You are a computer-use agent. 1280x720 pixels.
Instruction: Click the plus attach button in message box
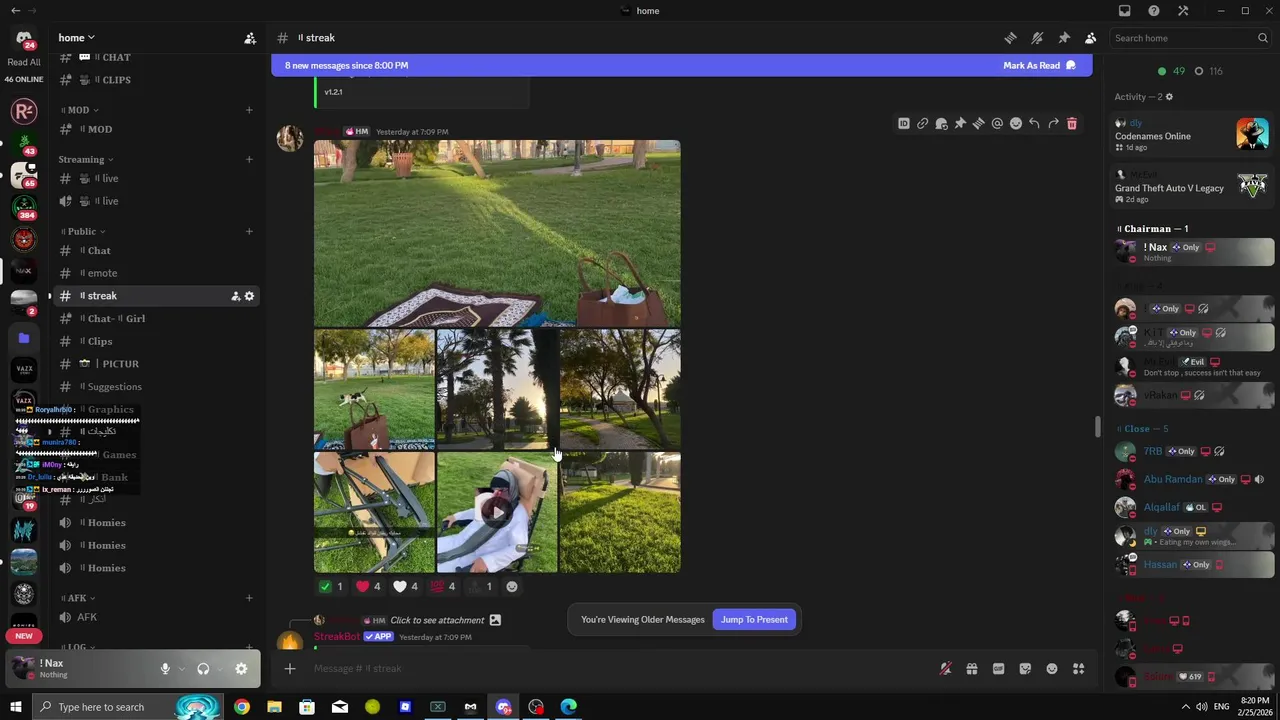point(290,668)
